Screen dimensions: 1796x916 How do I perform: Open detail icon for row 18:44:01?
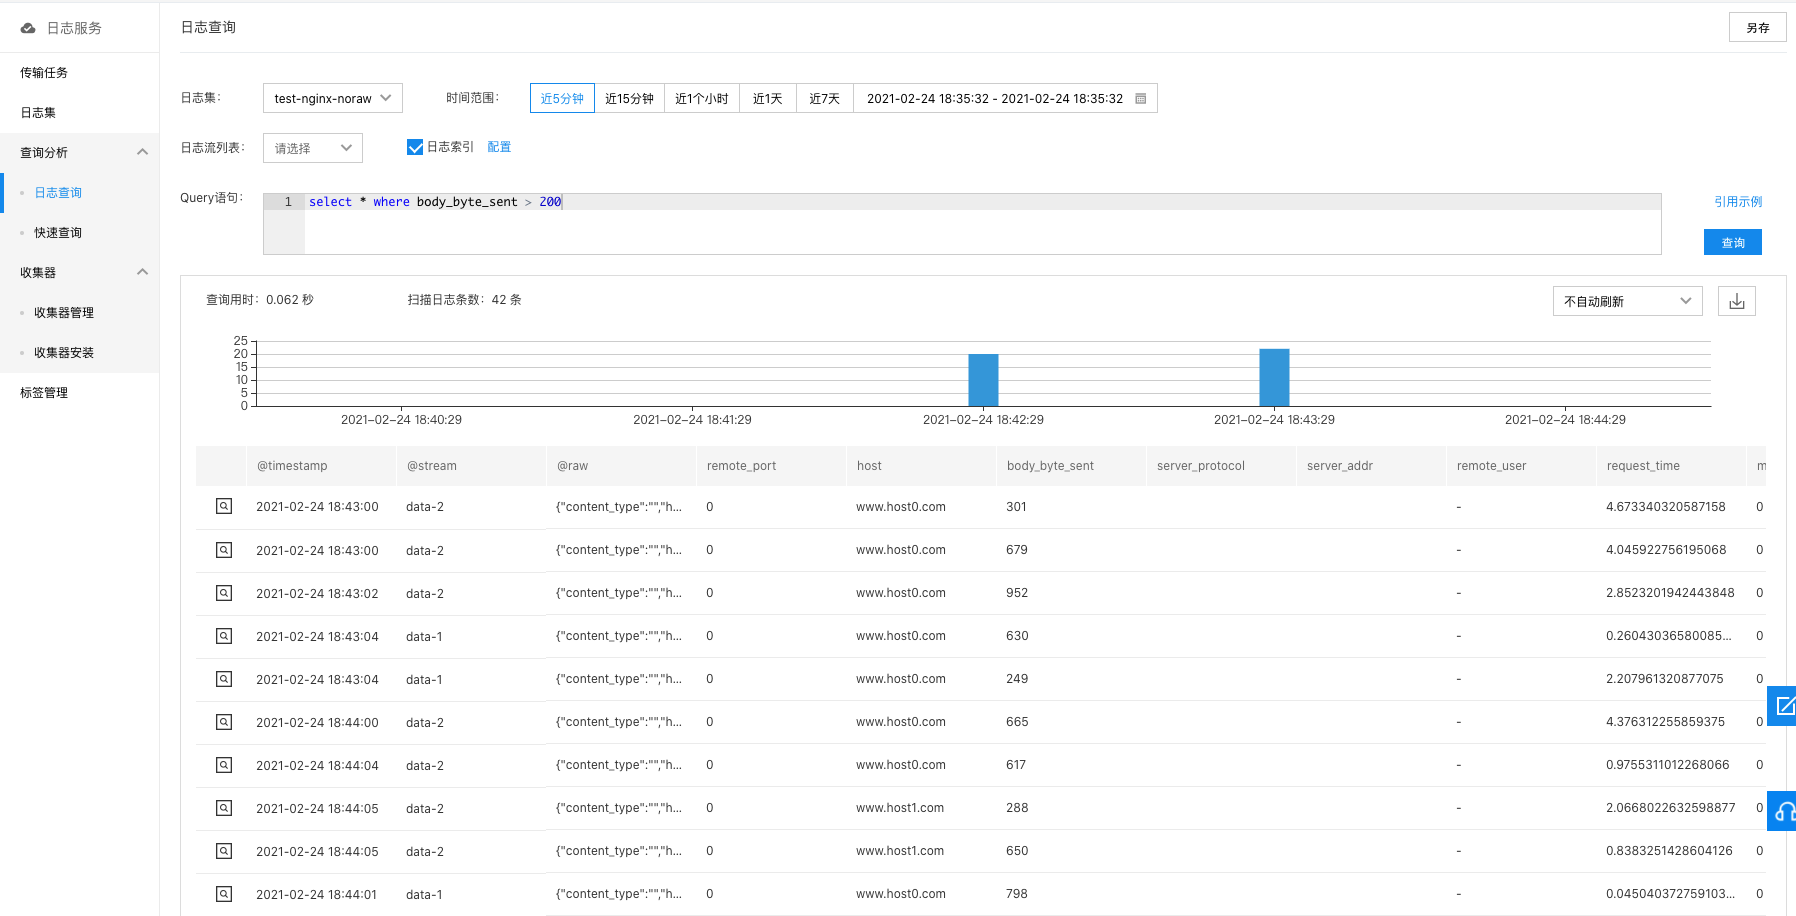(x=224, y=893)
